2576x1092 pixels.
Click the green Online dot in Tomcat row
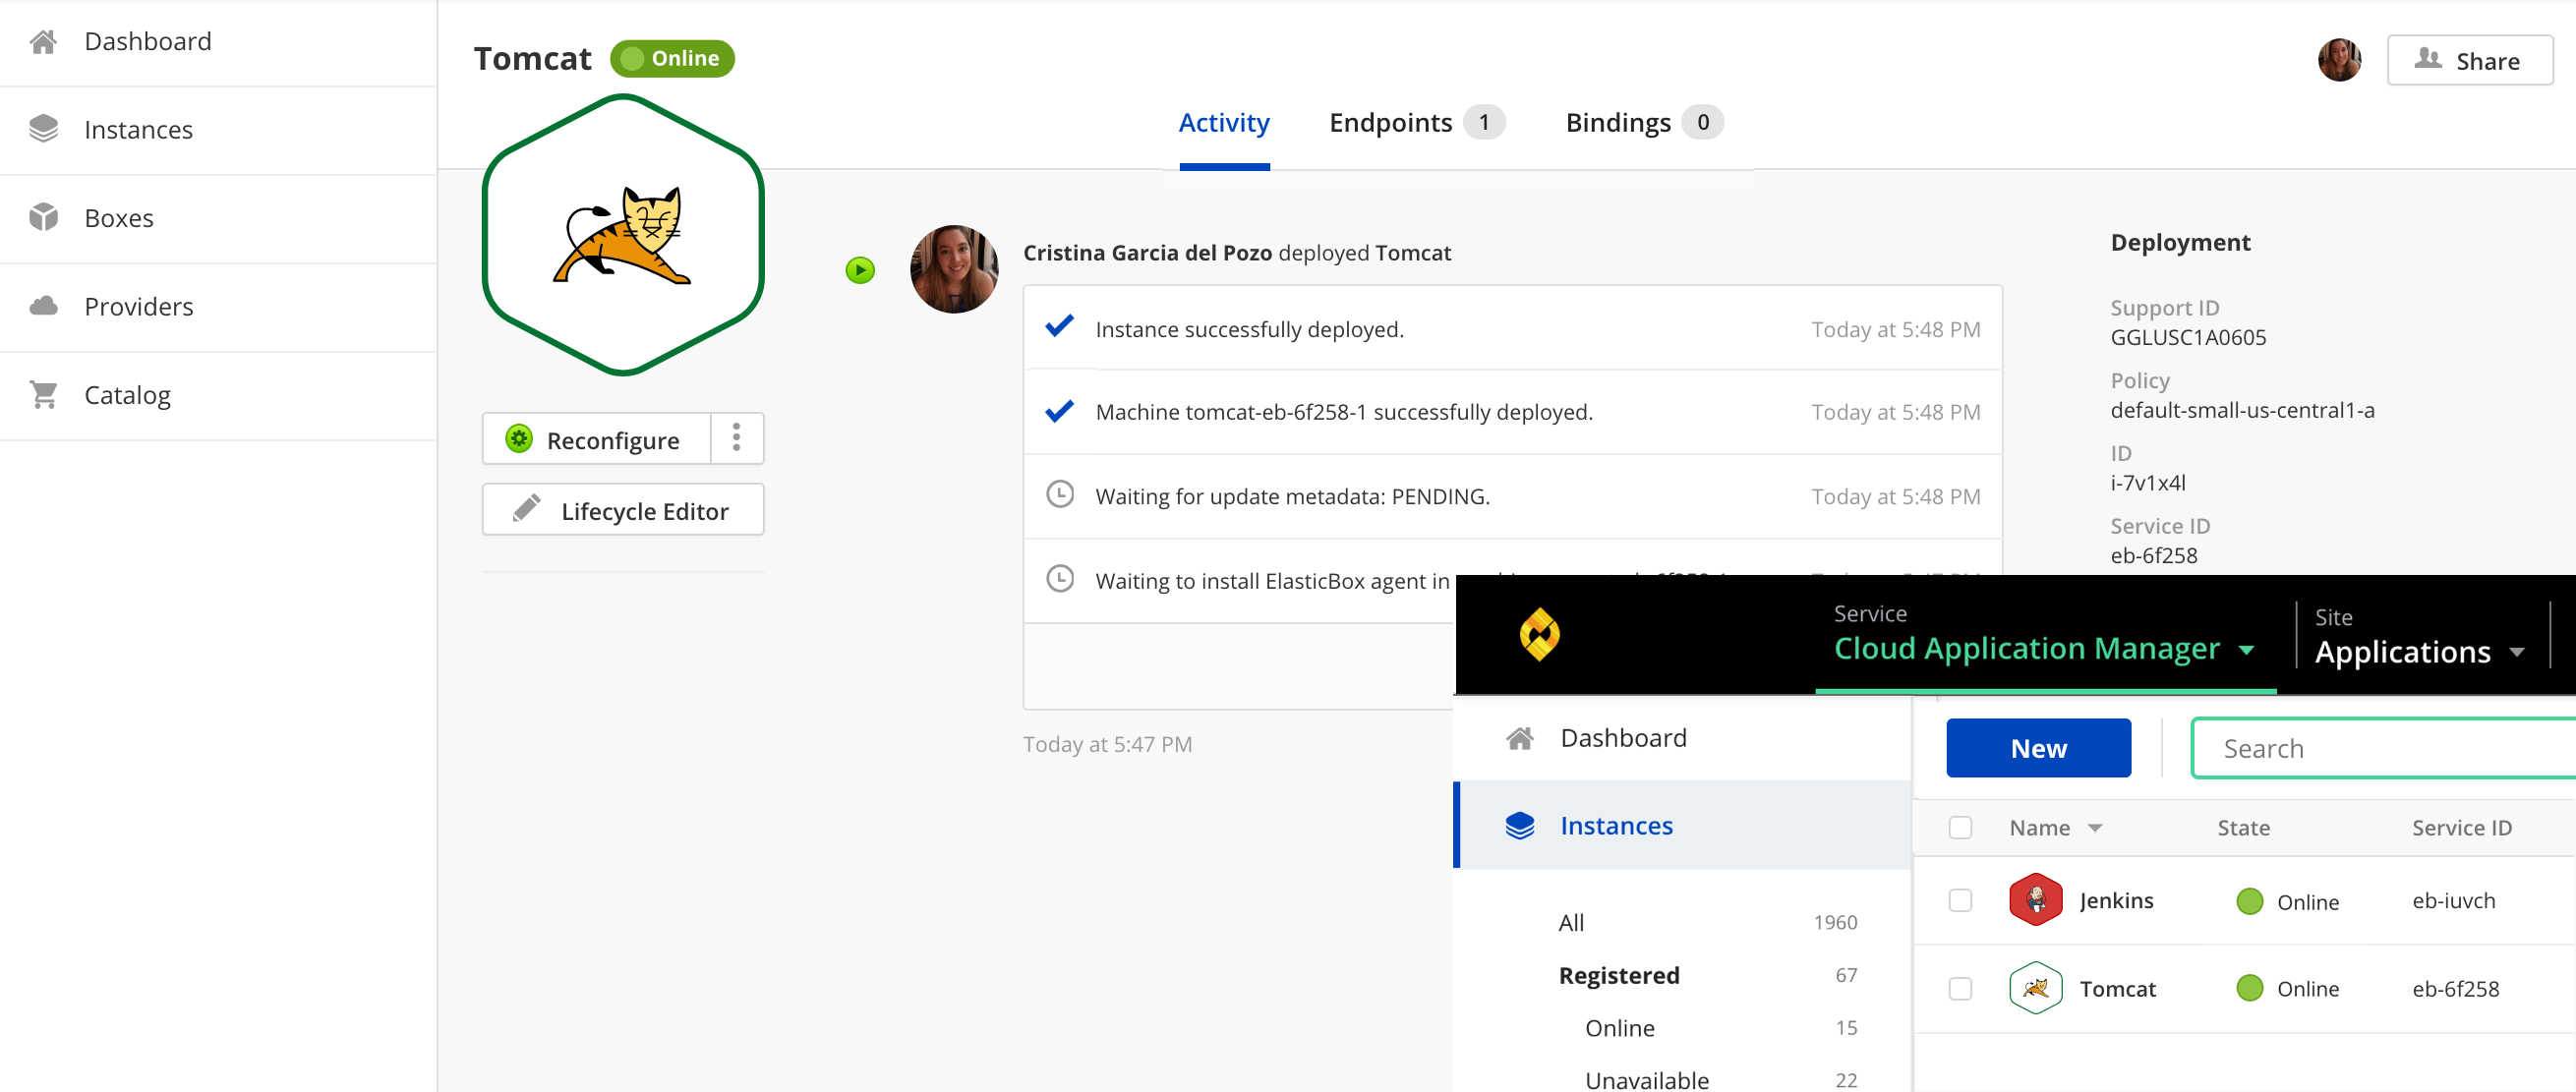pyautogui.click(x=2249, y=988)
